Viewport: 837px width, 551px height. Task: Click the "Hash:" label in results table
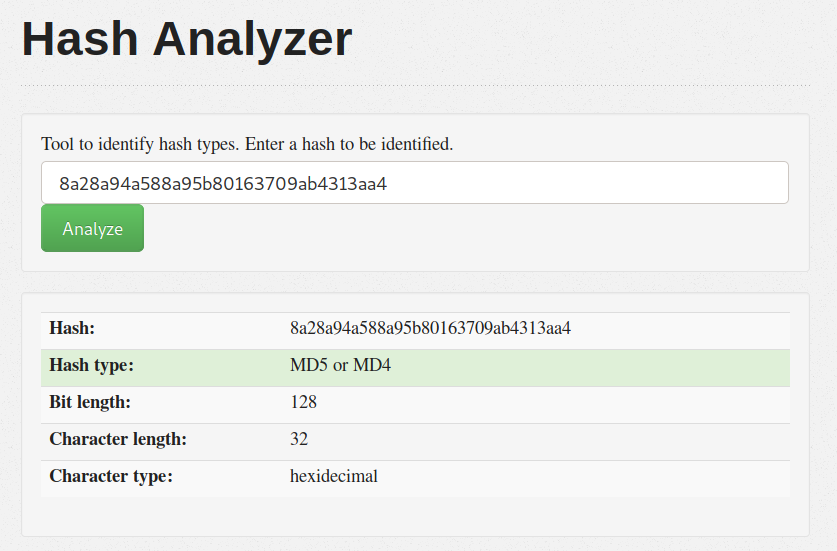(72, 328)
